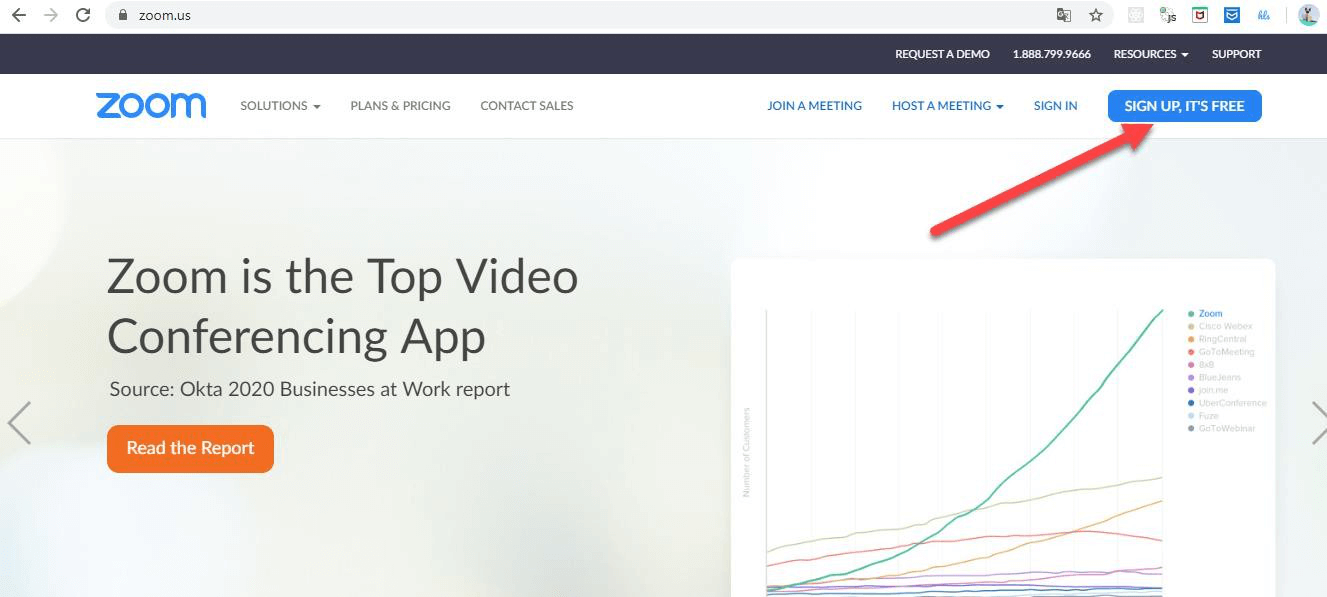Image resolution: width=1327 pixels, height=597 pixels.
Task: Click the Zoom logo to go home
Action: [151, 105]
